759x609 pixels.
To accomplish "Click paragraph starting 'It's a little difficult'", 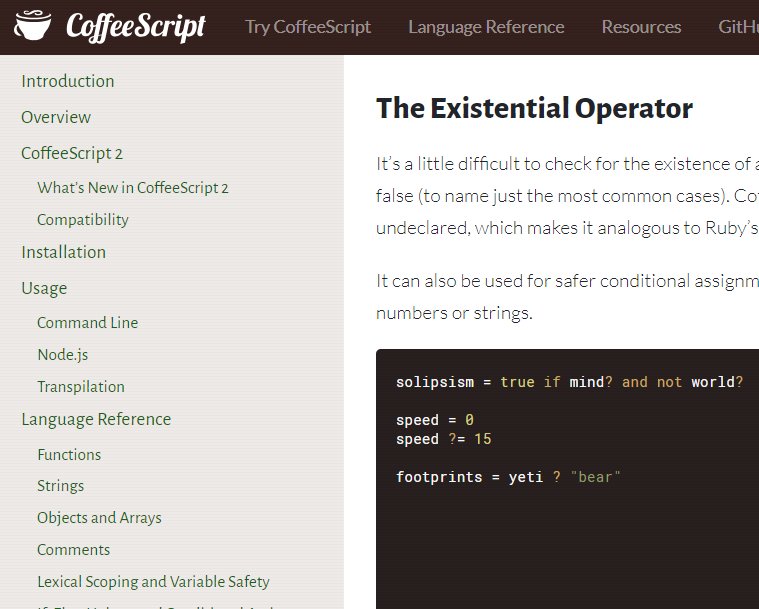I will click(567, 196).
